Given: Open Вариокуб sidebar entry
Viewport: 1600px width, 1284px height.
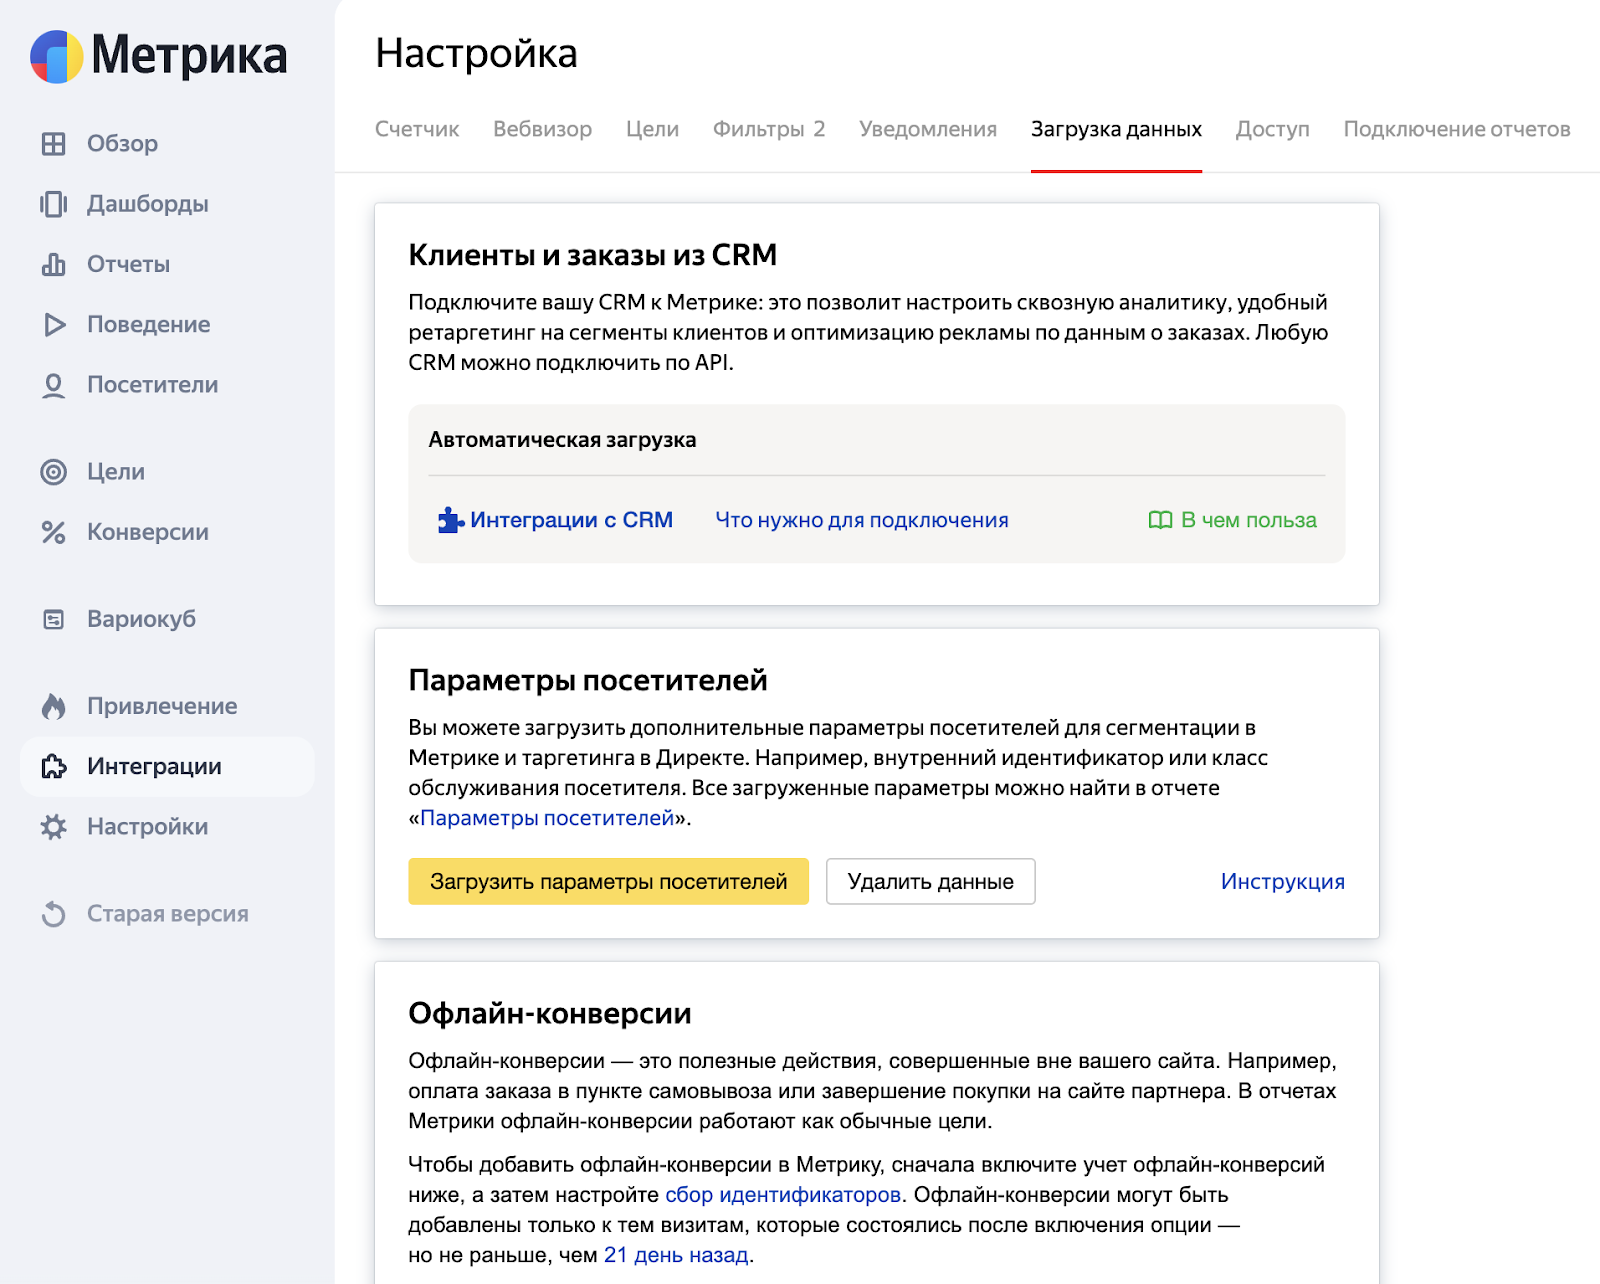Looking at the screenshot, I should 141,619.
